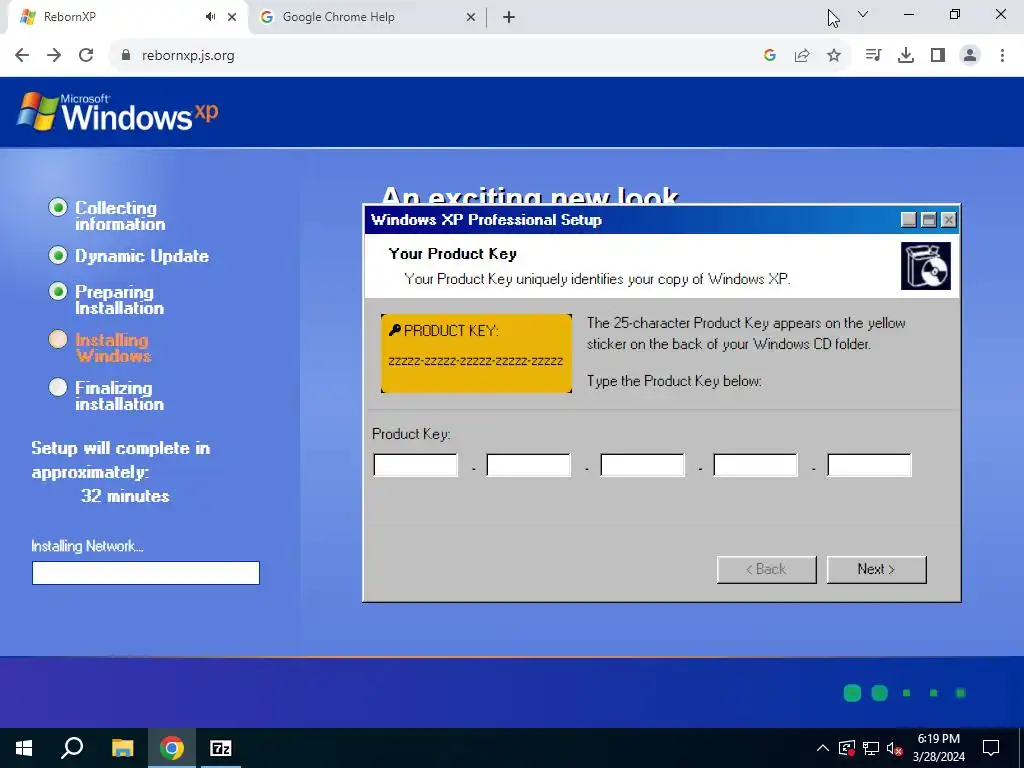This screenshot has width=1024, height=768.
Task: Open the notification center icon
Action: pos(991,748)
